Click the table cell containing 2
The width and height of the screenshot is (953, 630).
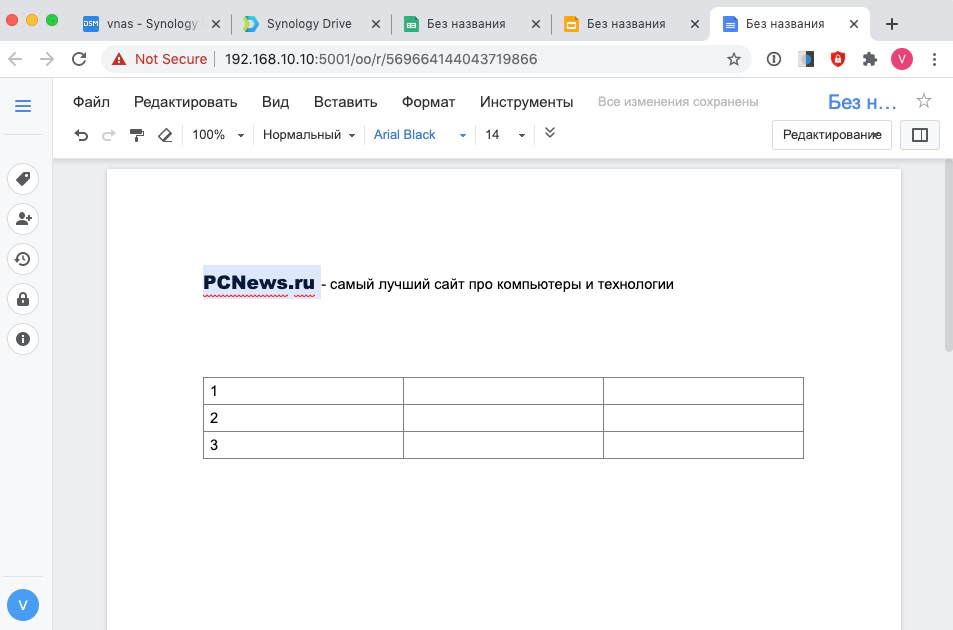pos(303,418)
